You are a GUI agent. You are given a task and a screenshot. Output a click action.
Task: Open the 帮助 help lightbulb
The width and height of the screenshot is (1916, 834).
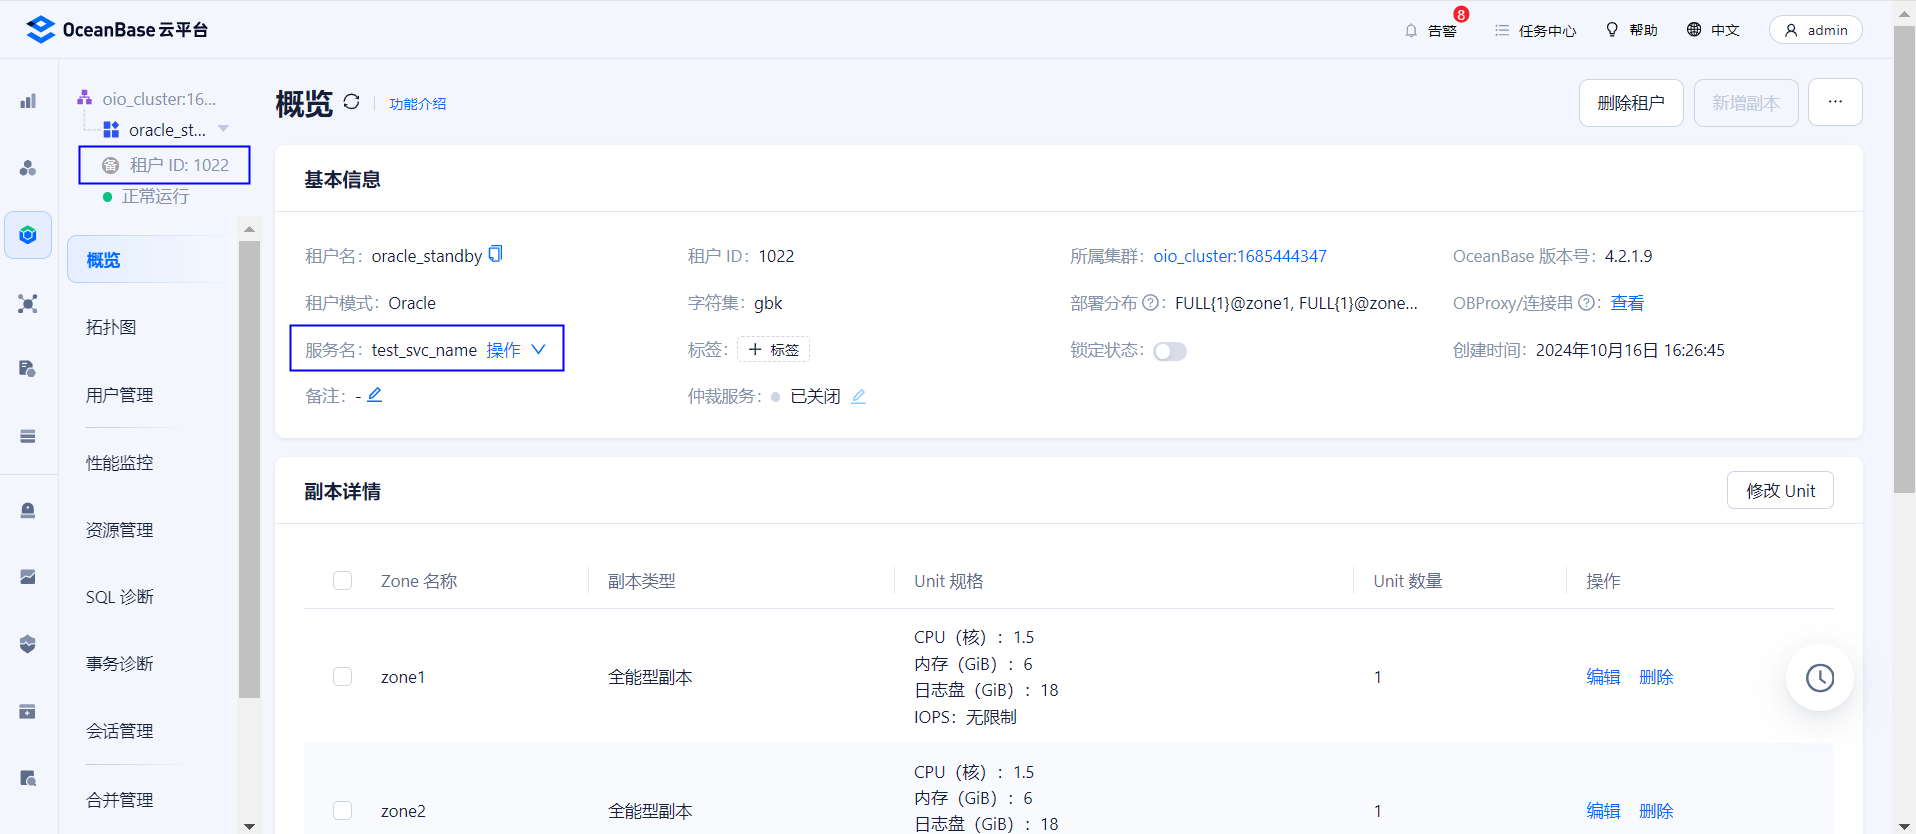point(1631,30)
